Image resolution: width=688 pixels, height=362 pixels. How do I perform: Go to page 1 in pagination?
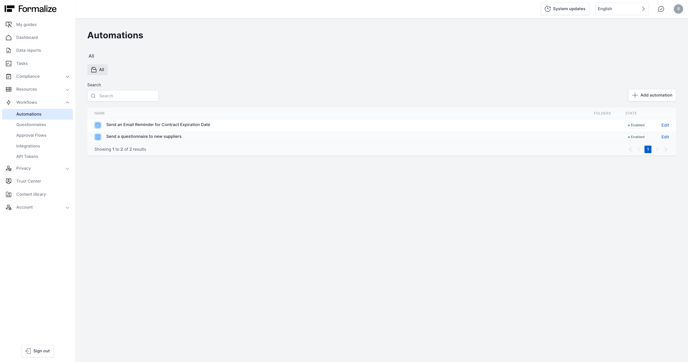[648, 150]
